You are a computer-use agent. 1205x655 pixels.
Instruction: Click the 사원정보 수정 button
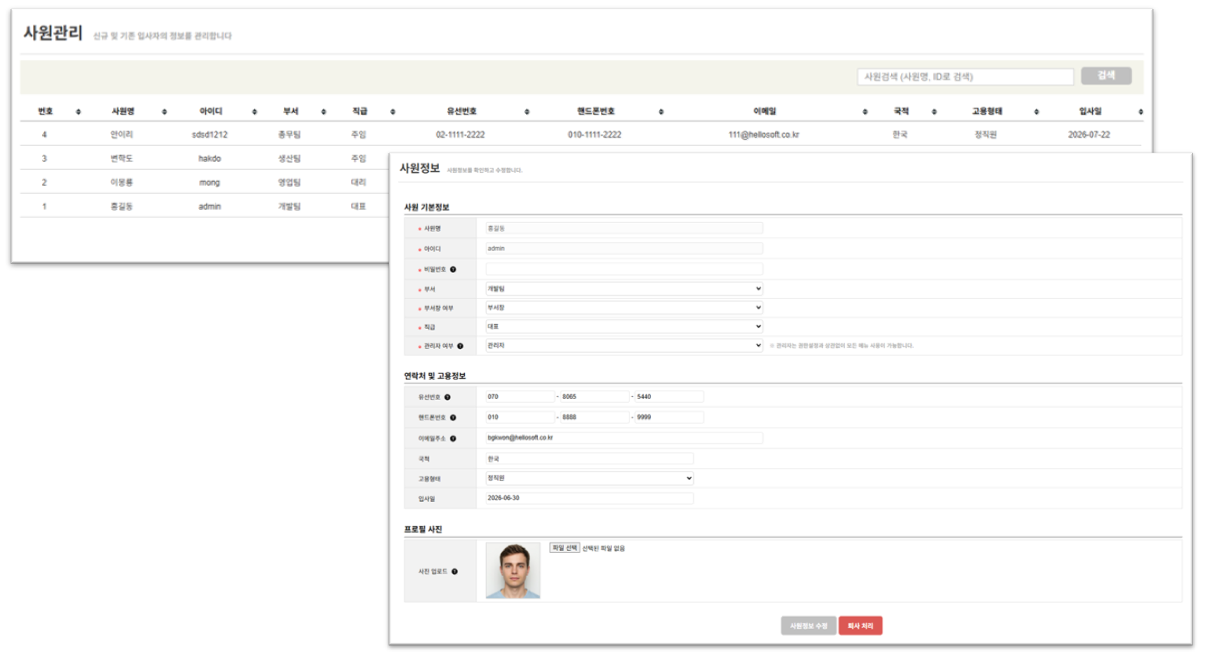pos(808,626)
